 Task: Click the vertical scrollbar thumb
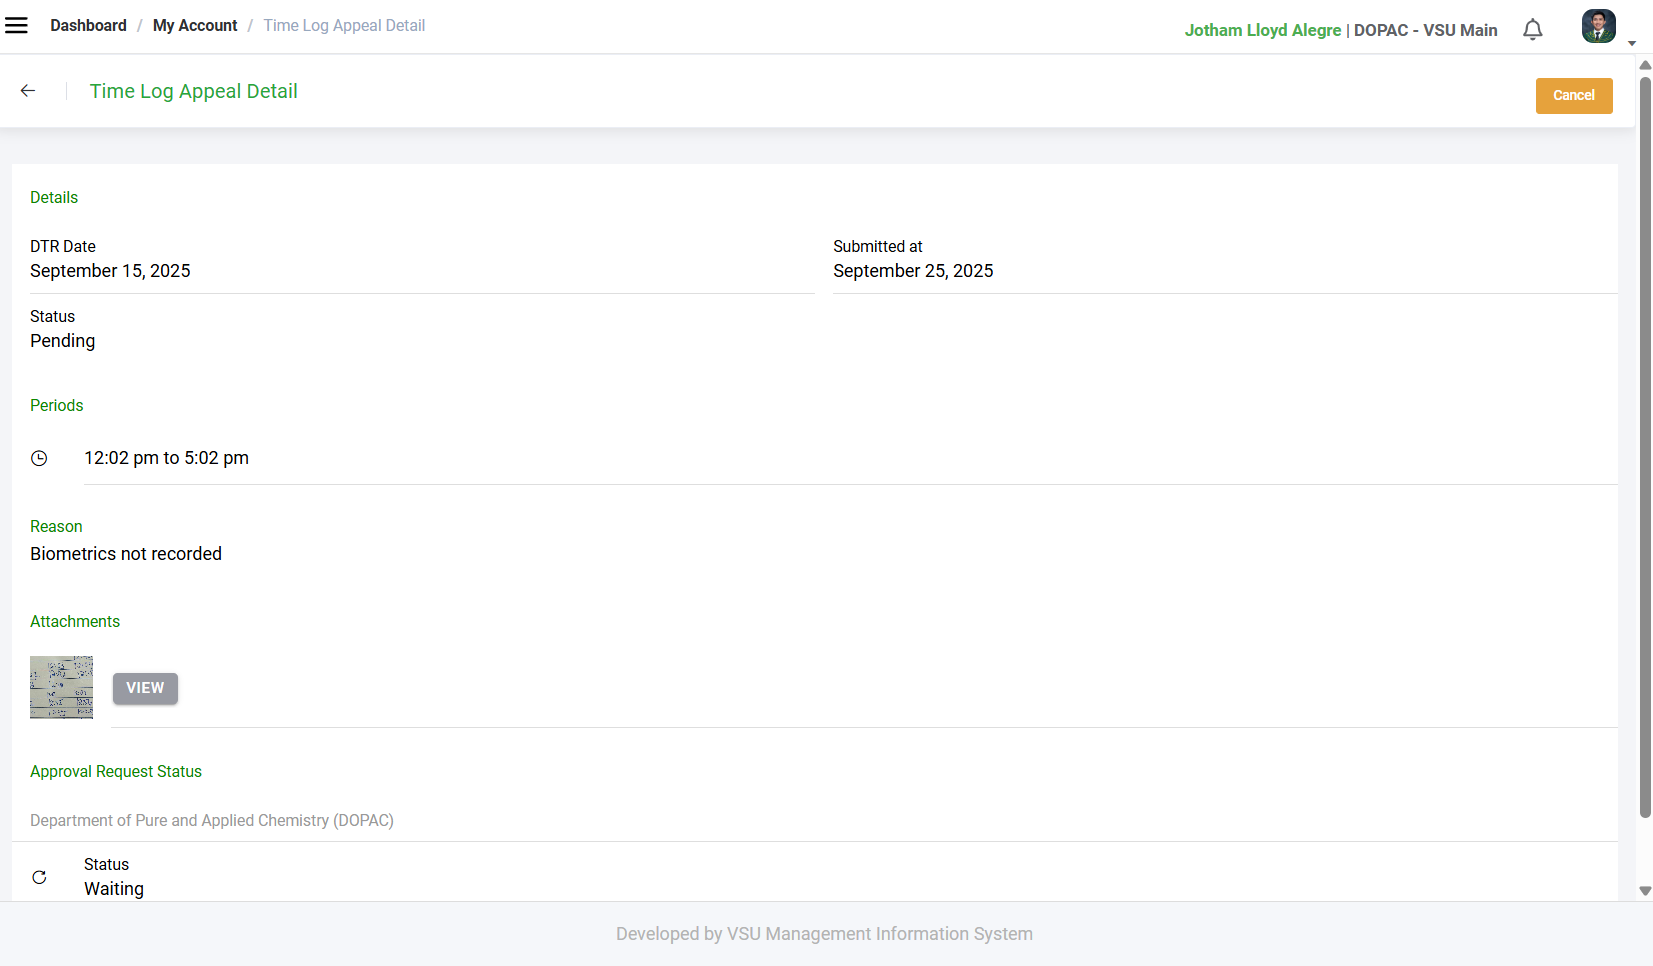pos(1645,440)
